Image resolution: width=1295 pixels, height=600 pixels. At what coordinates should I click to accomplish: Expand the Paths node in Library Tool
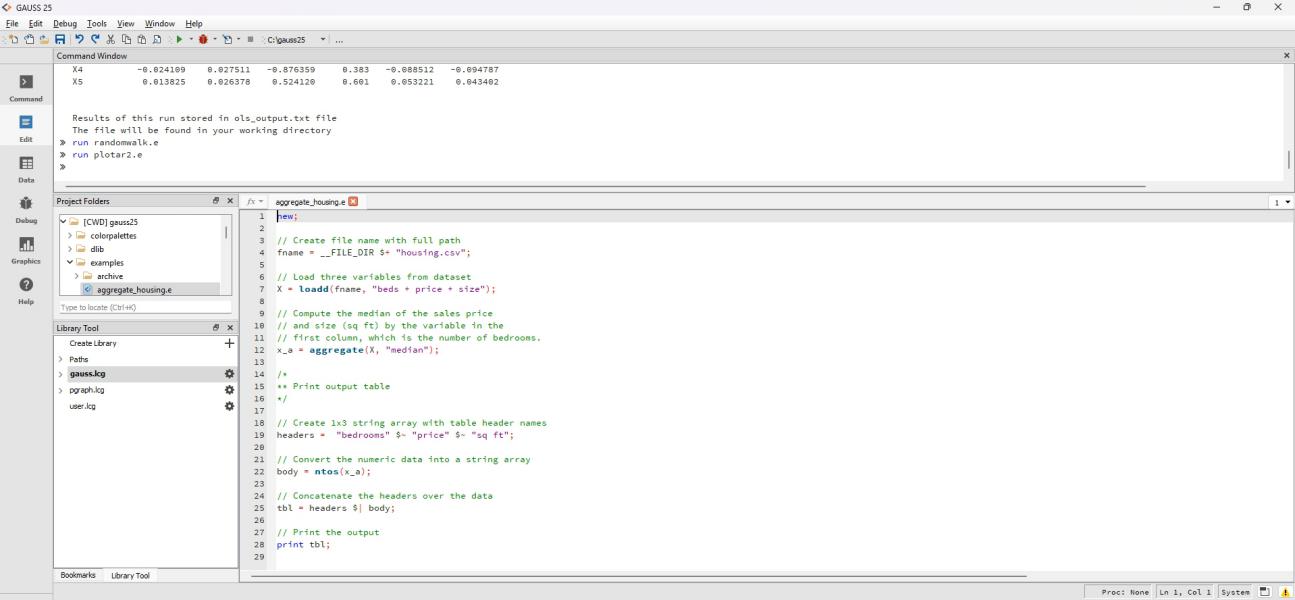coord(60,359)
